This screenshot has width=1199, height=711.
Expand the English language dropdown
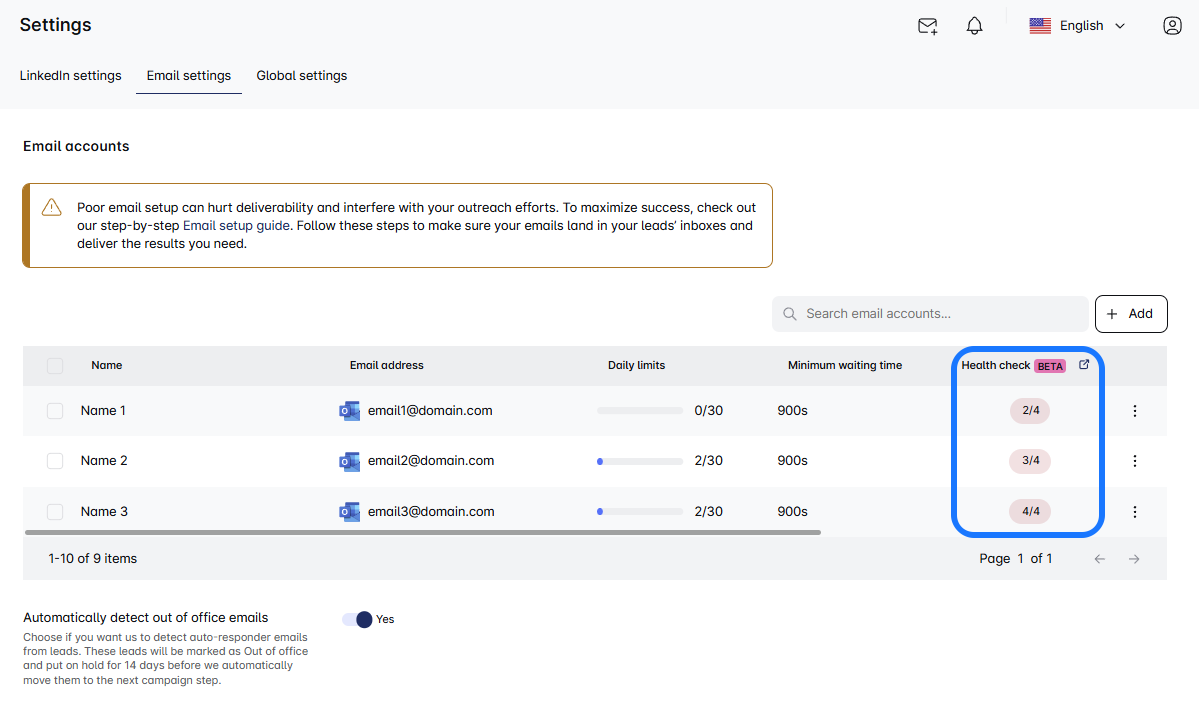click(1078, 26)
